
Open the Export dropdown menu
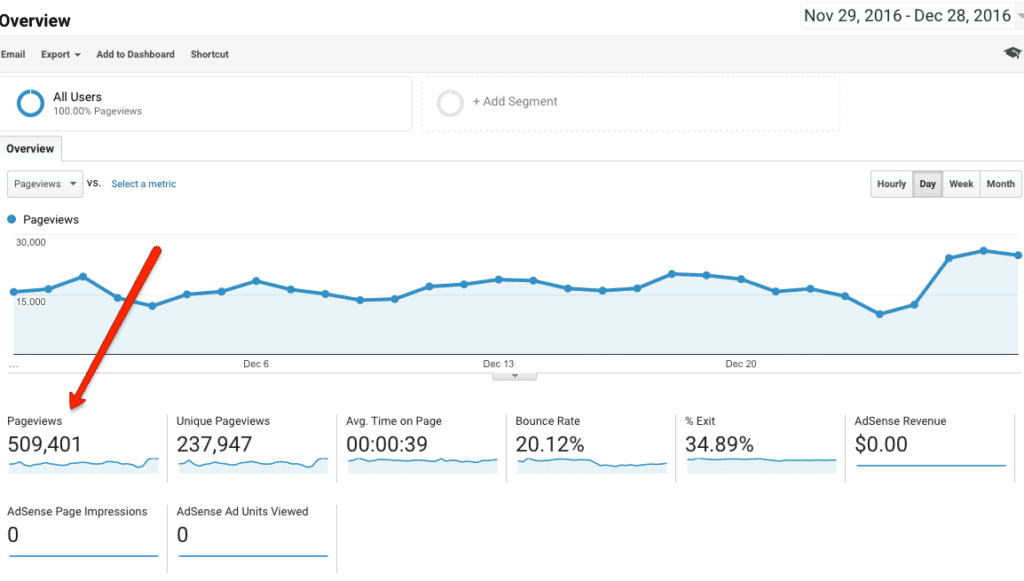(61, 55)
